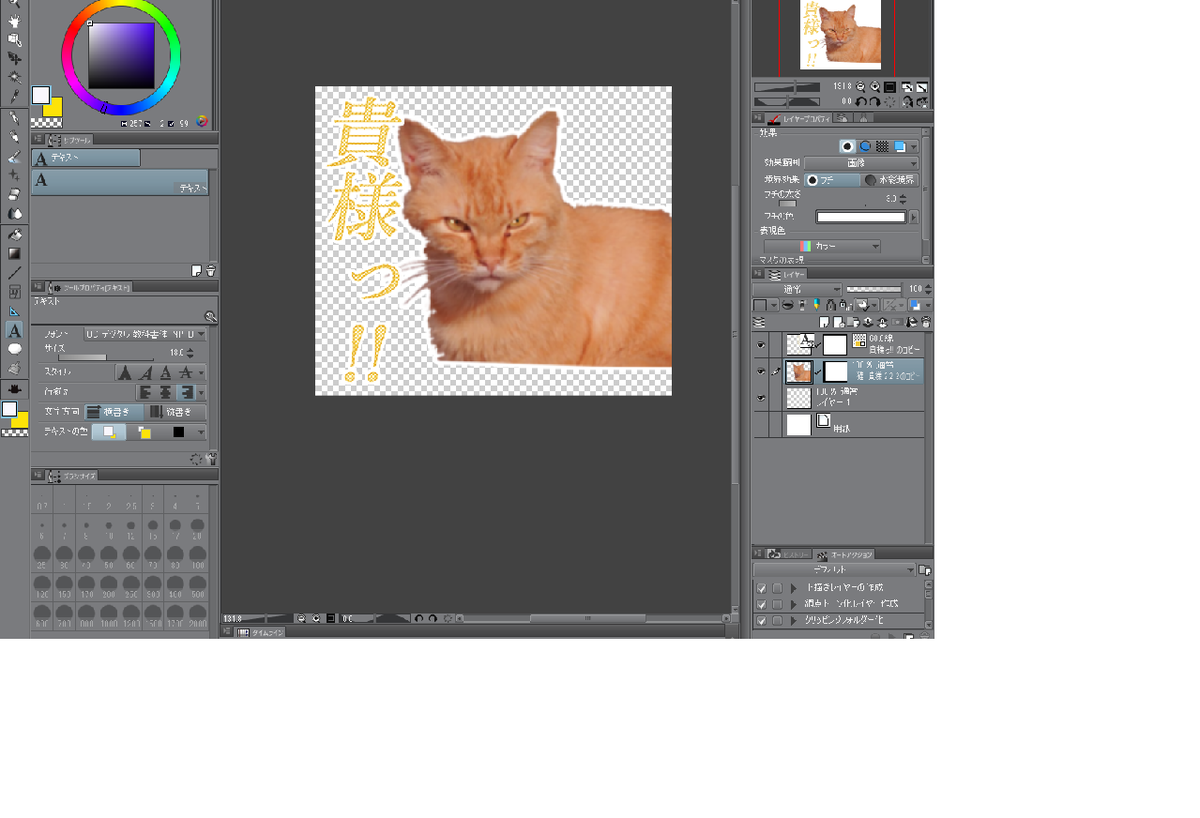The width and height of the screenshot is (1200, 818).
Task: Toggle first auto action checkbox
Action: pyautogui.click(x=762, y=588)
